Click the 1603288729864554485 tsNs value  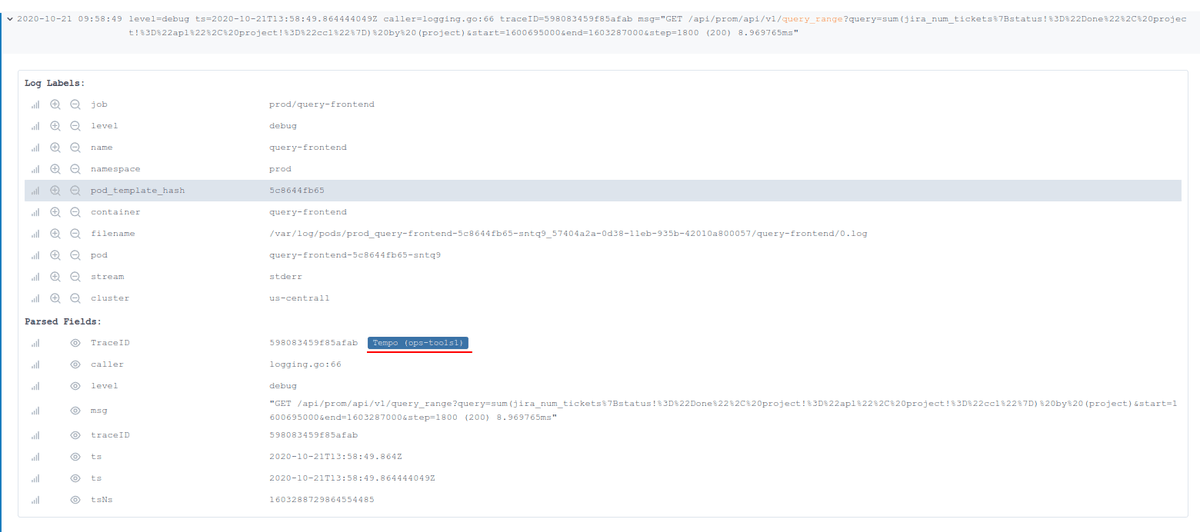point(322,499)
